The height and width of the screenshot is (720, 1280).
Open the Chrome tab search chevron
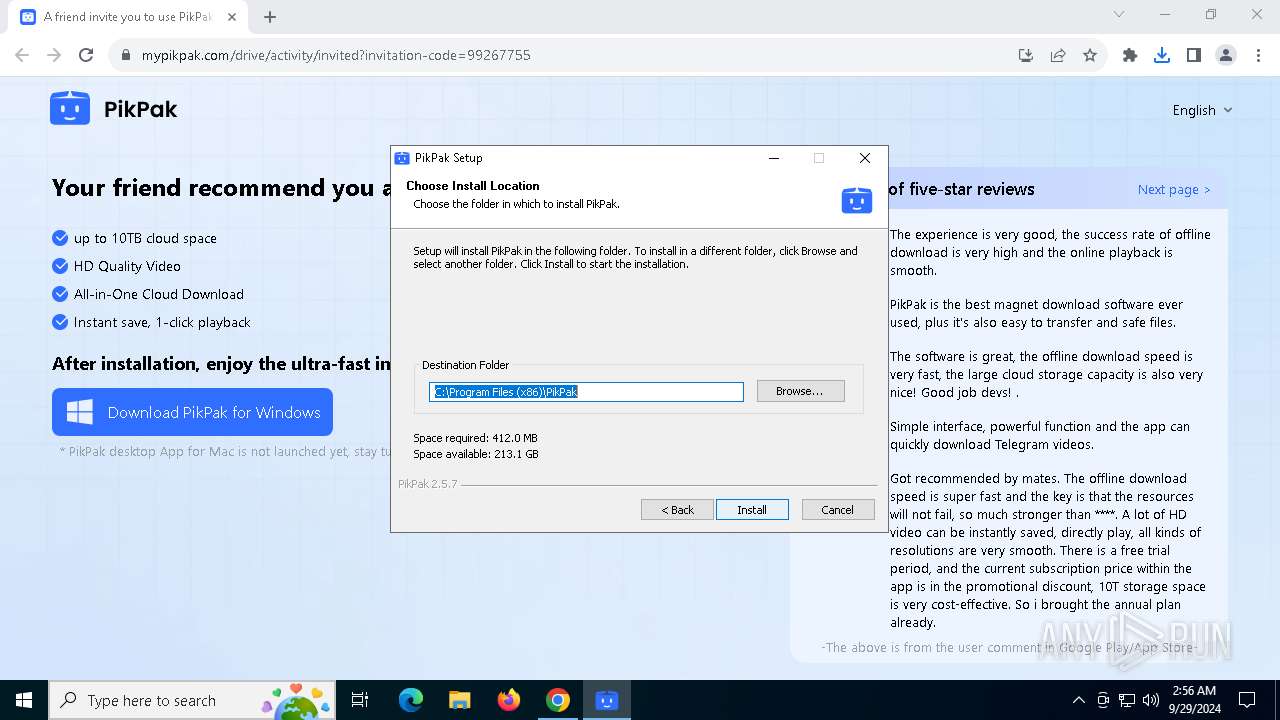[x=1119, y=15]
